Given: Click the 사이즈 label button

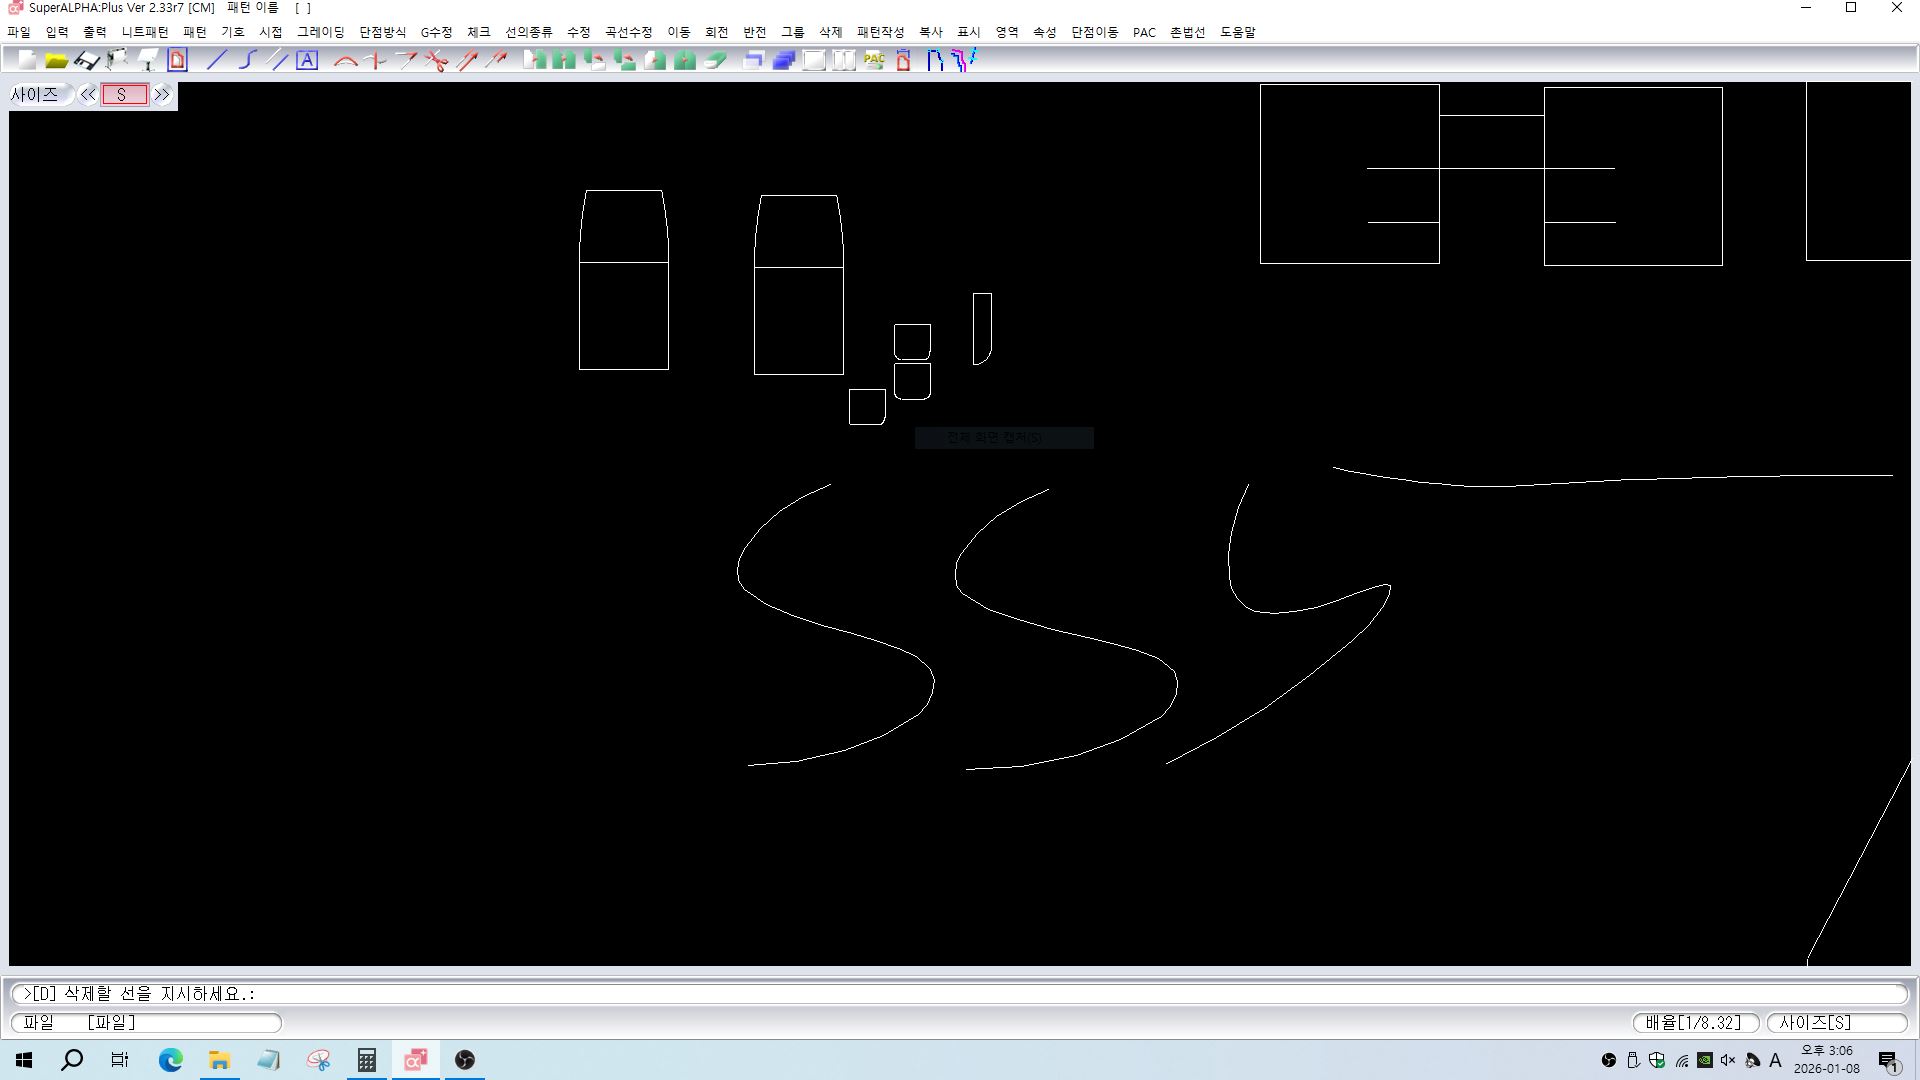Looking at the screenshot, I should 36,95.
